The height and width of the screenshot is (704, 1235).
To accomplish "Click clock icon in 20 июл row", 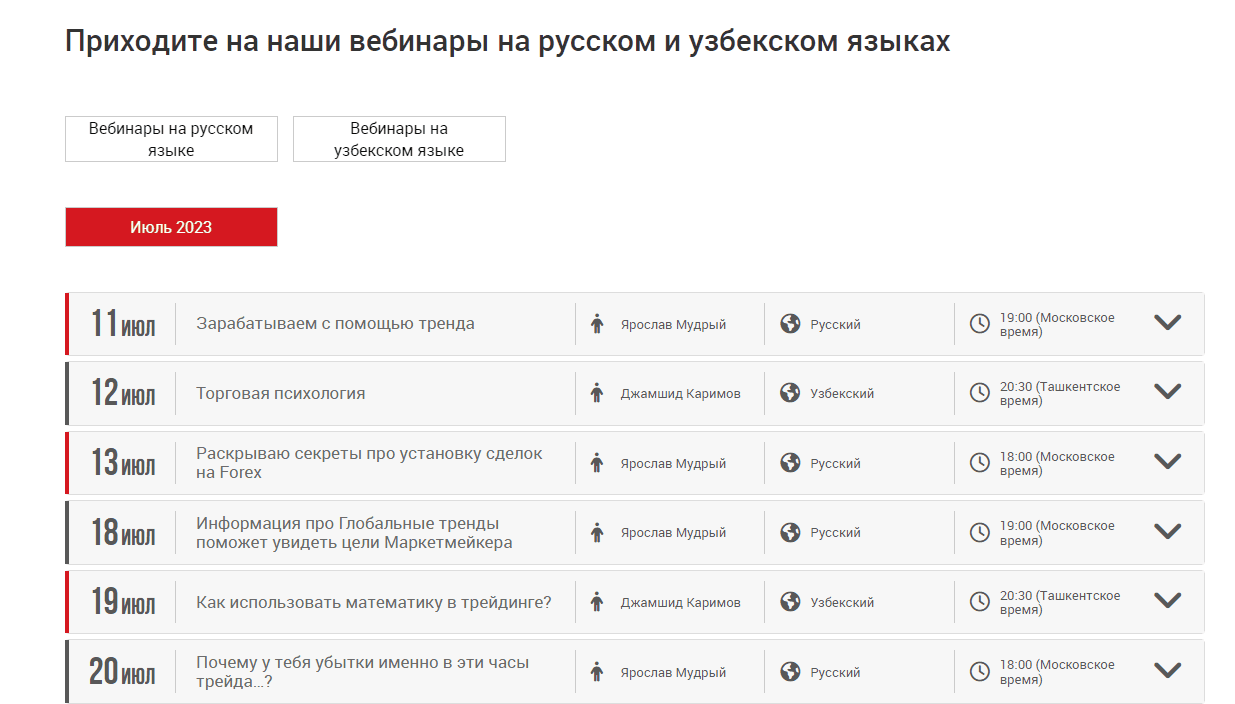I will pyautogui.click(x=980, y=672).
